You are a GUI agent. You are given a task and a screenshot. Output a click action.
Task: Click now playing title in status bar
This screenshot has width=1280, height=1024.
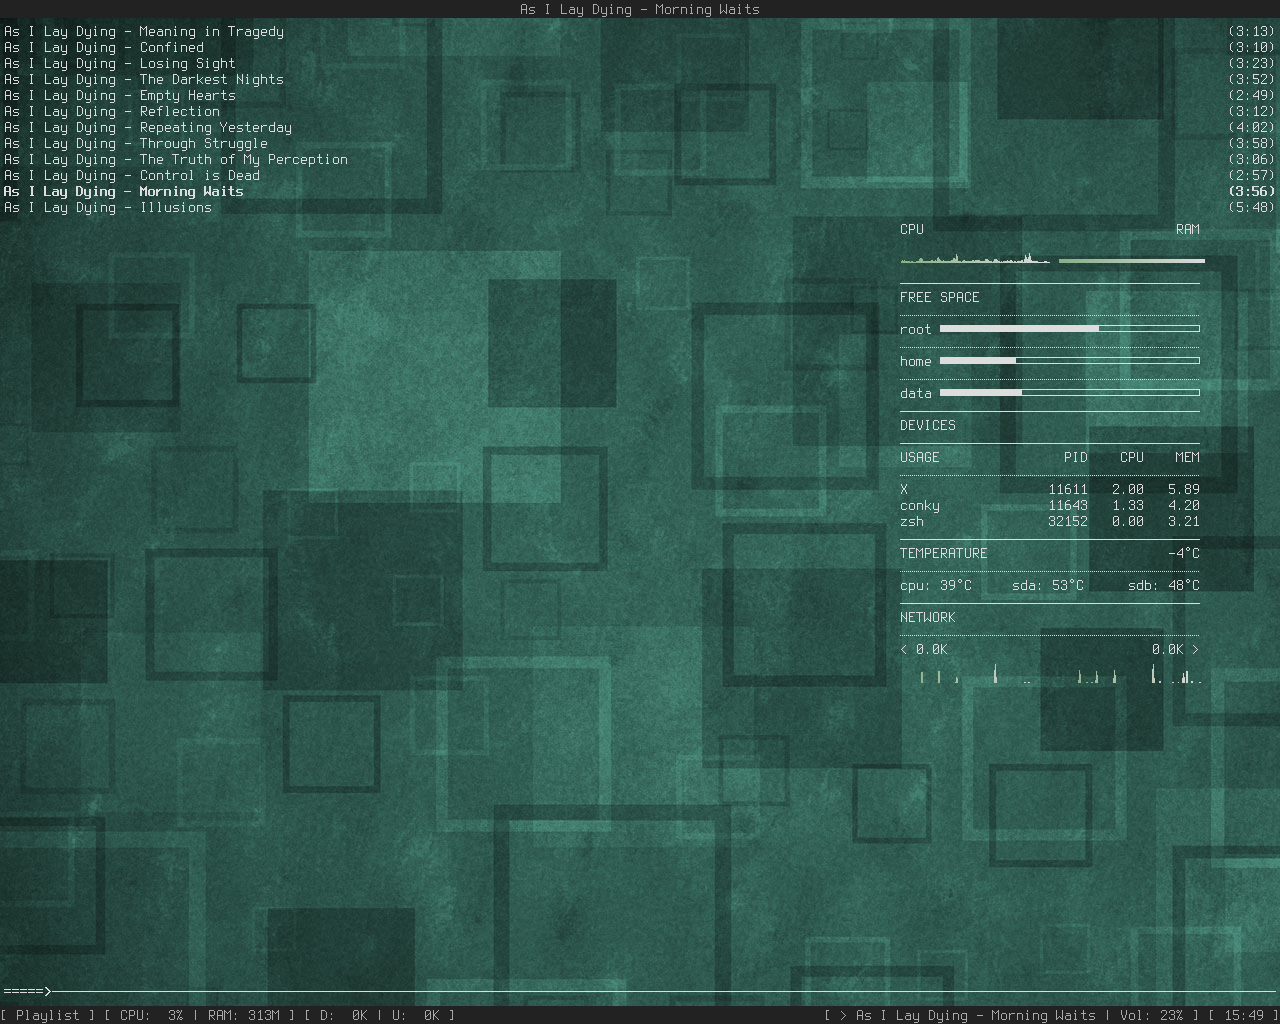point(976,1016)
